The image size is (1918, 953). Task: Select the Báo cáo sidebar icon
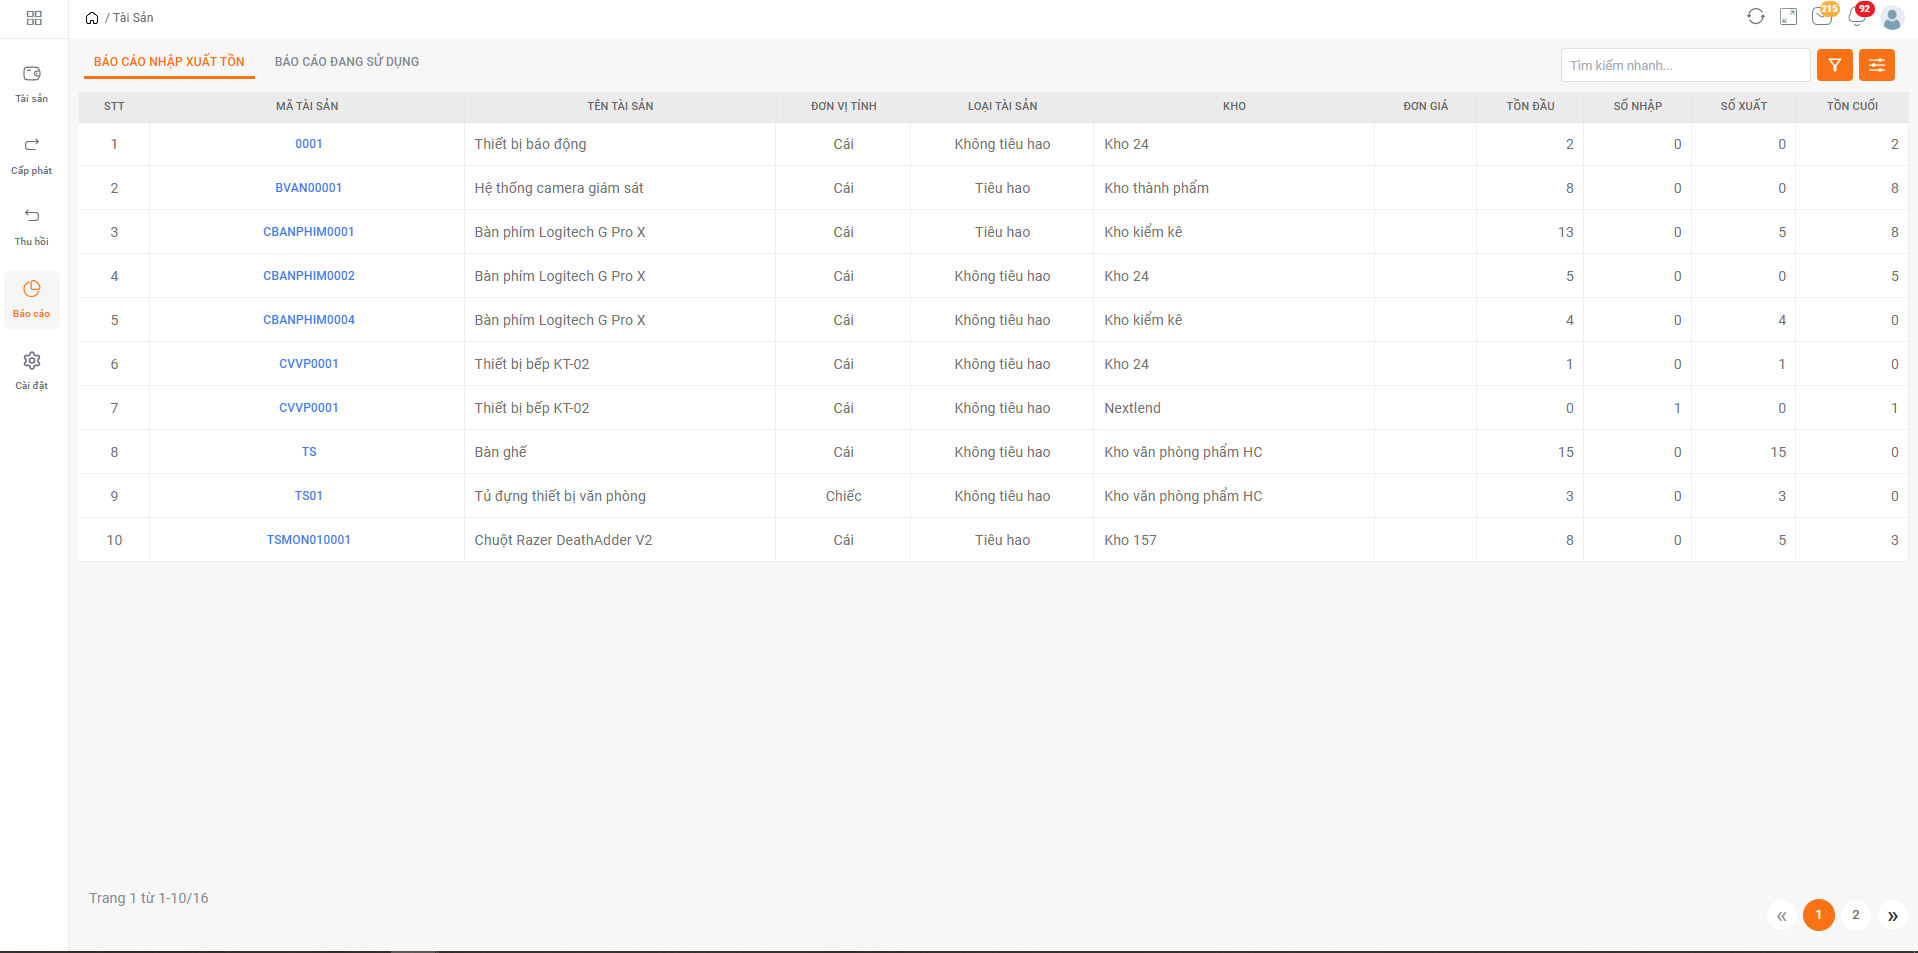(32, 298)
